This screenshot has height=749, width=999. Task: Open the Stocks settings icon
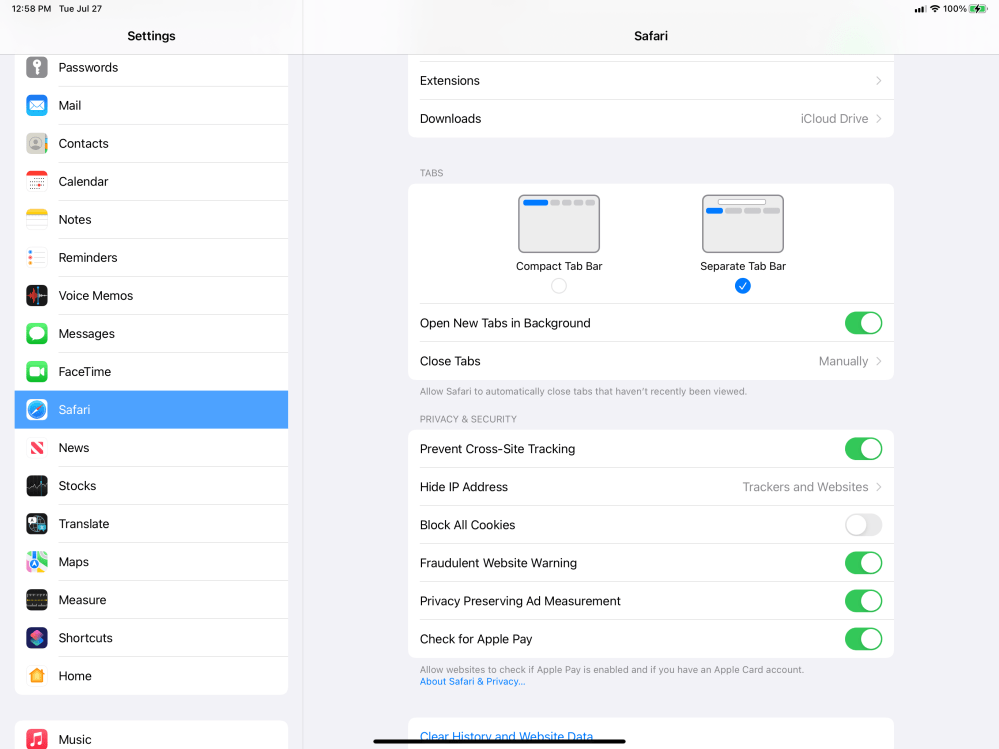(37, 486)
